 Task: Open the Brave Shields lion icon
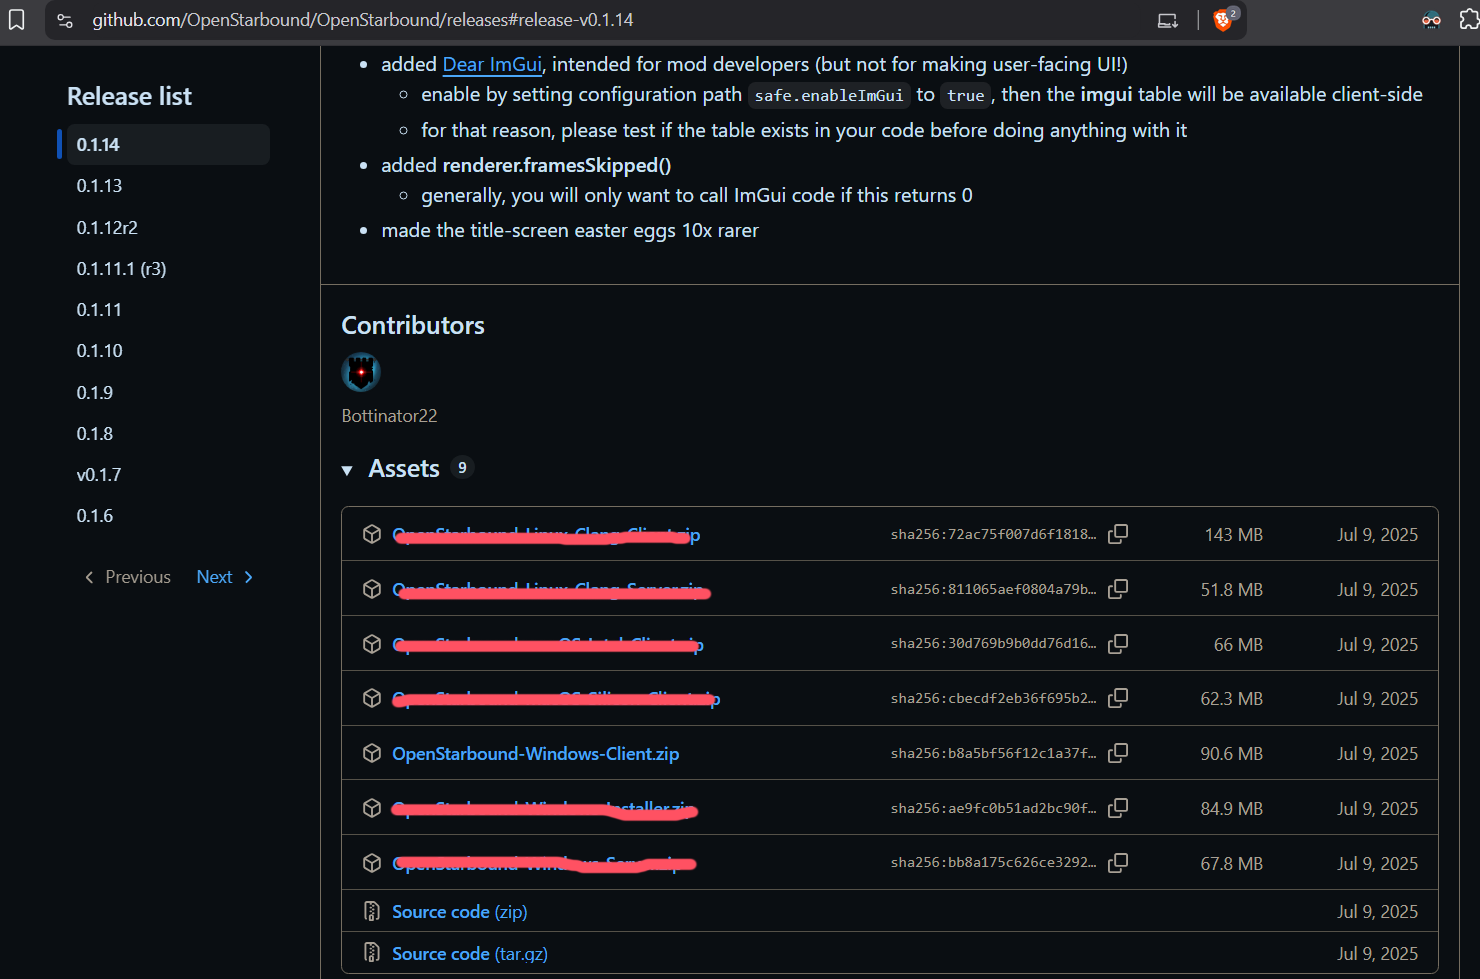1222,20
